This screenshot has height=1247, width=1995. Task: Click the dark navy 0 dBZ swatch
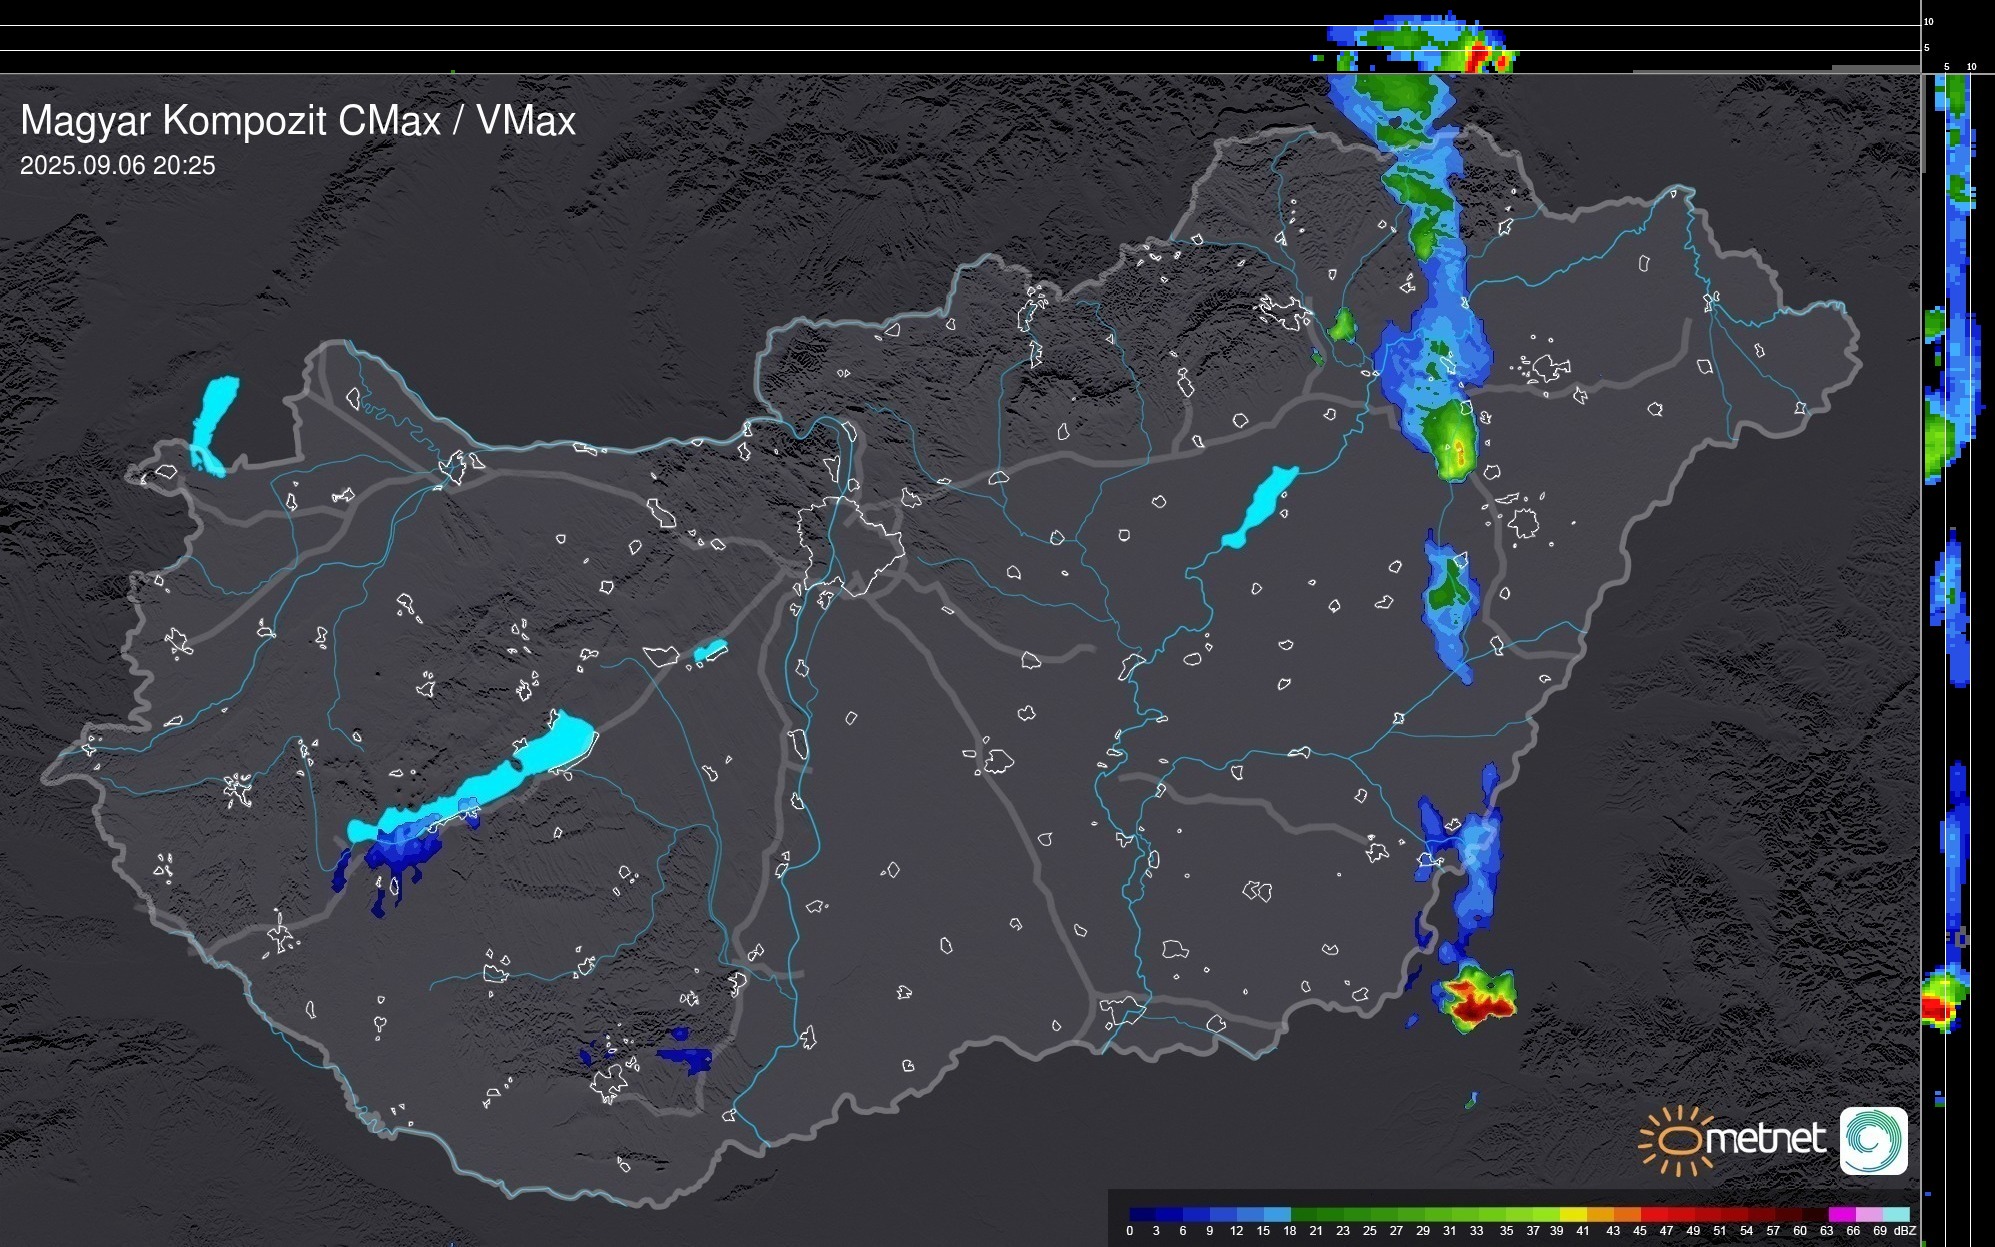(1143, 1214)
